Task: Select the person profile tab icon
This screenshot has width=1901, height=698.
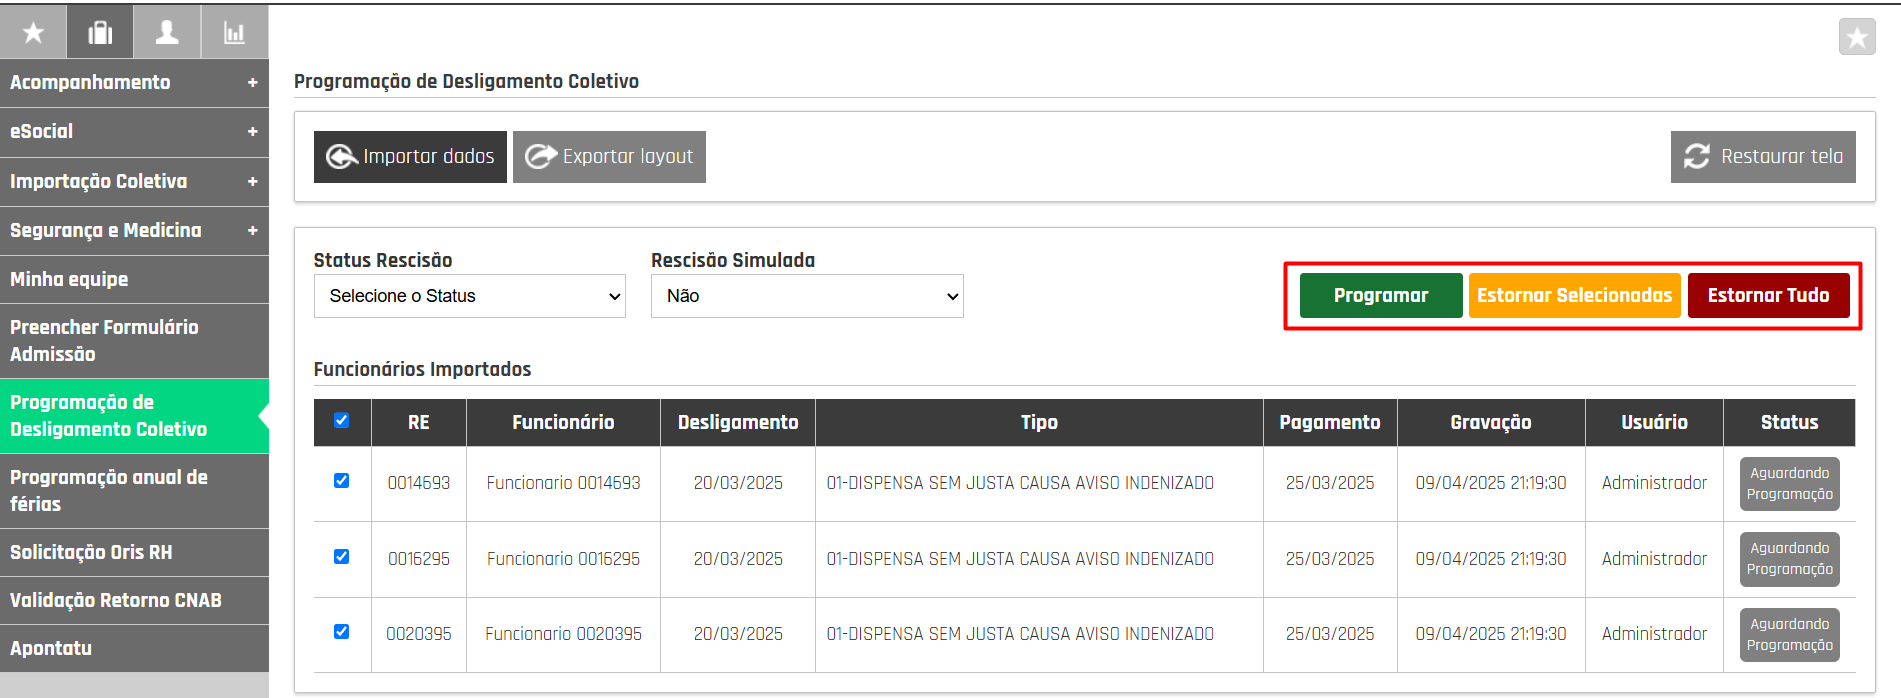Action: (x=167, y=32)
